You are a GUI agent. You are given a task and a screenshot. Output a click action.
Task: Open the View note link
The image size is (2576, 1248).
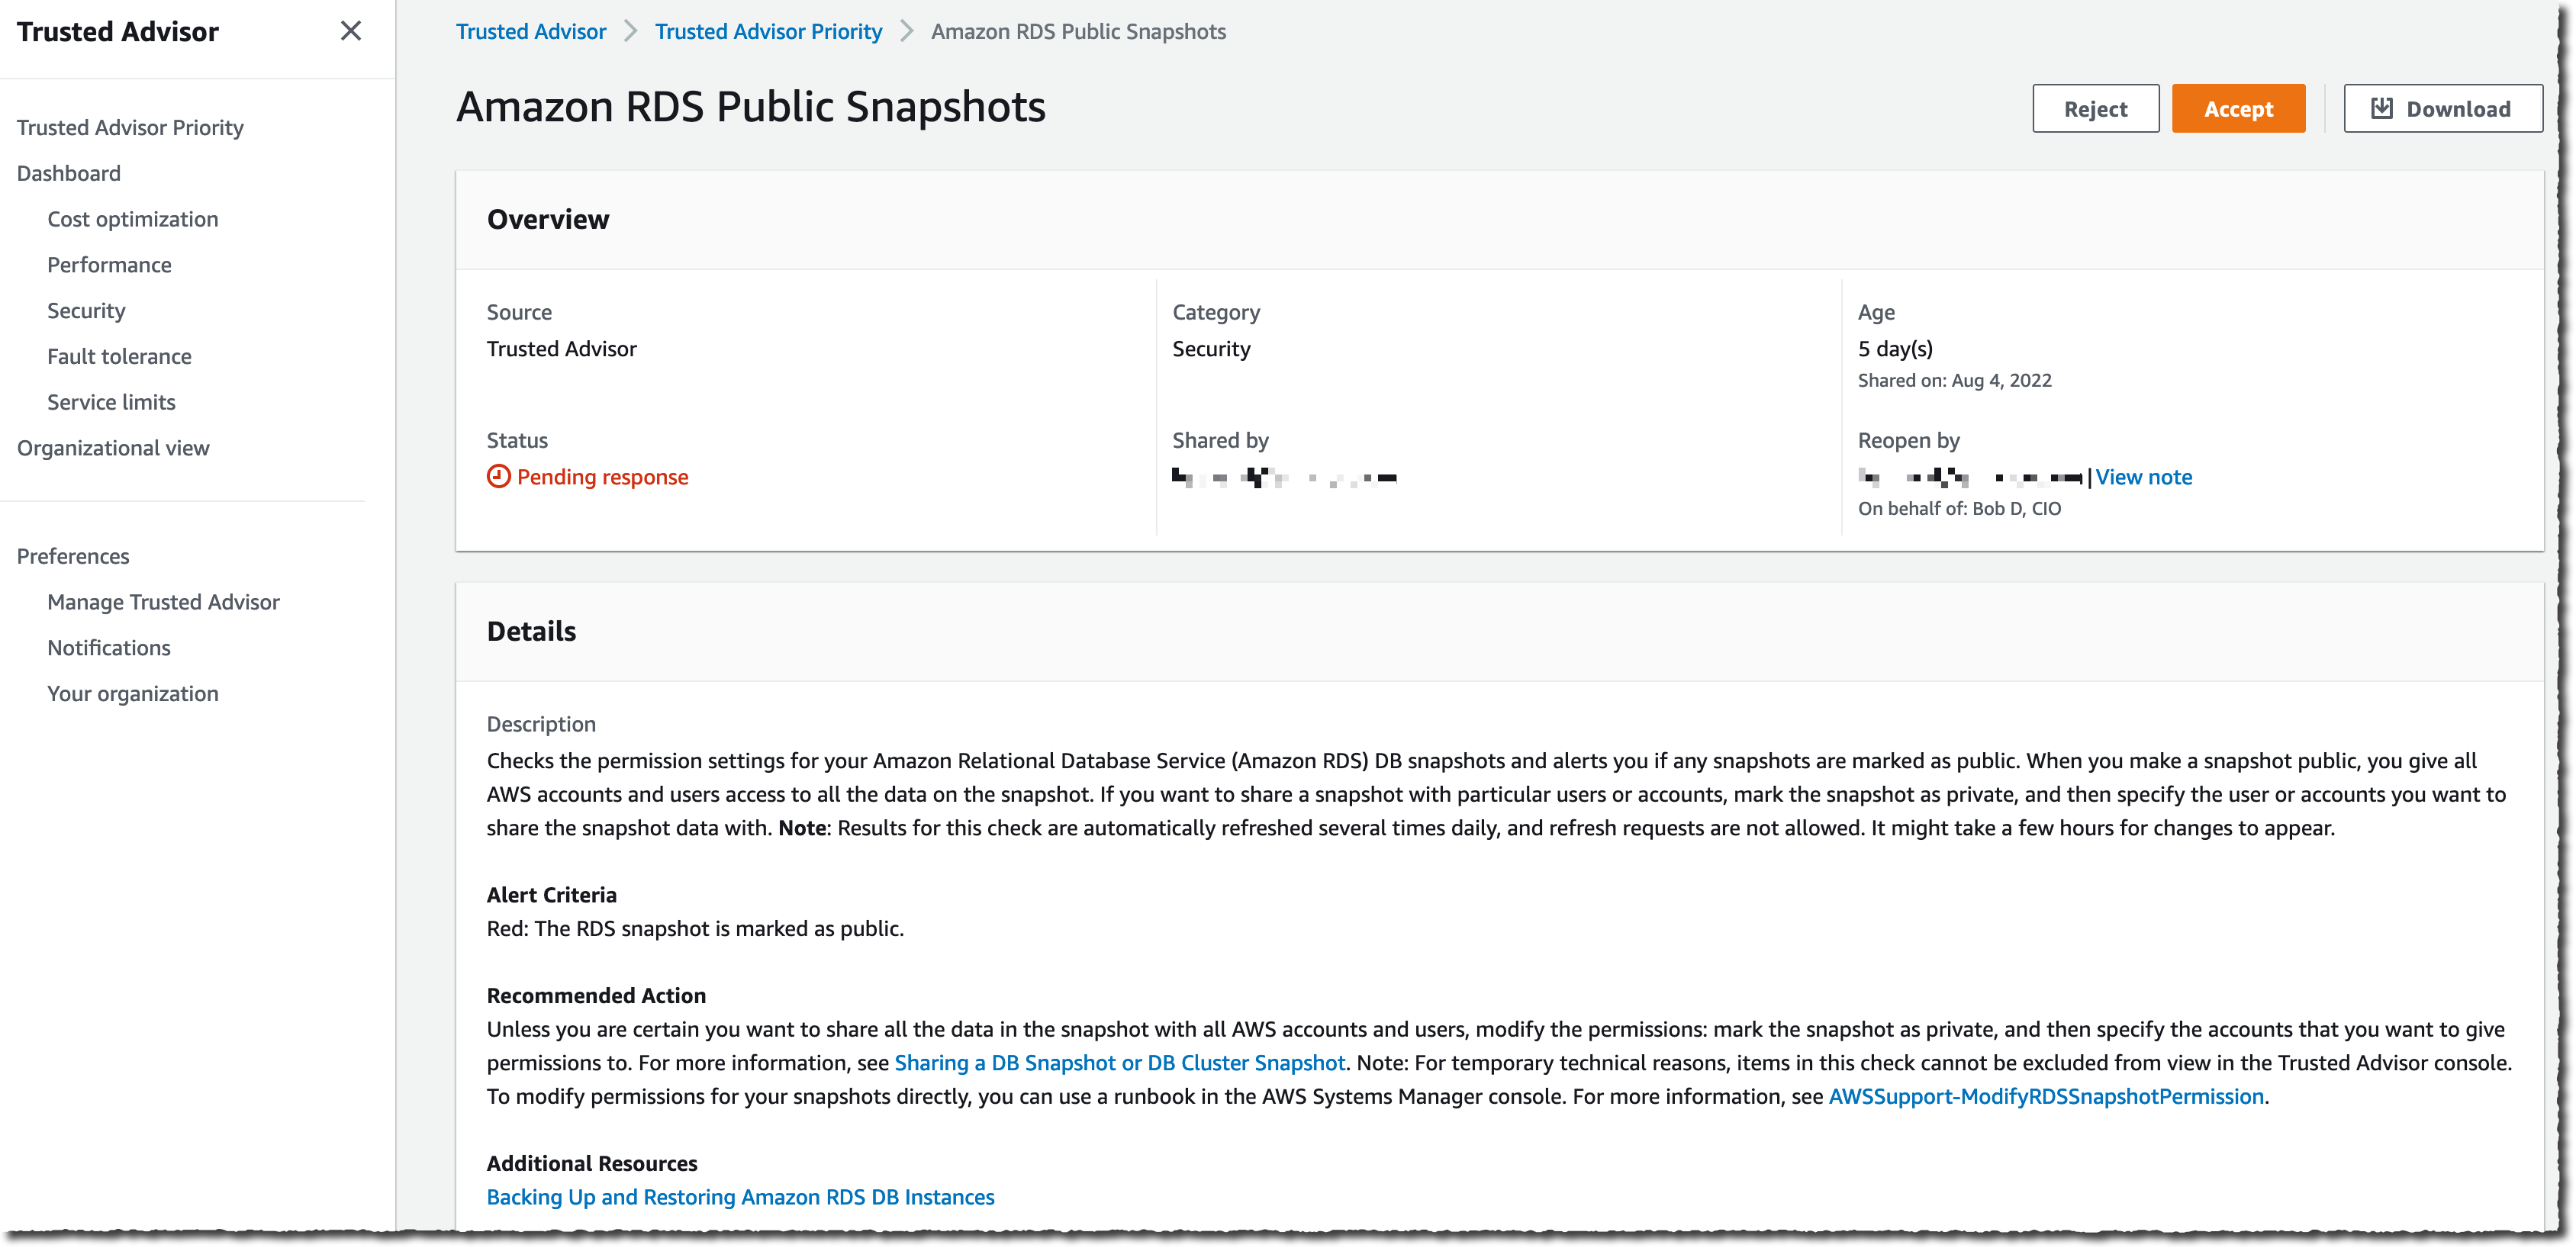click(x=2143, y=477)
